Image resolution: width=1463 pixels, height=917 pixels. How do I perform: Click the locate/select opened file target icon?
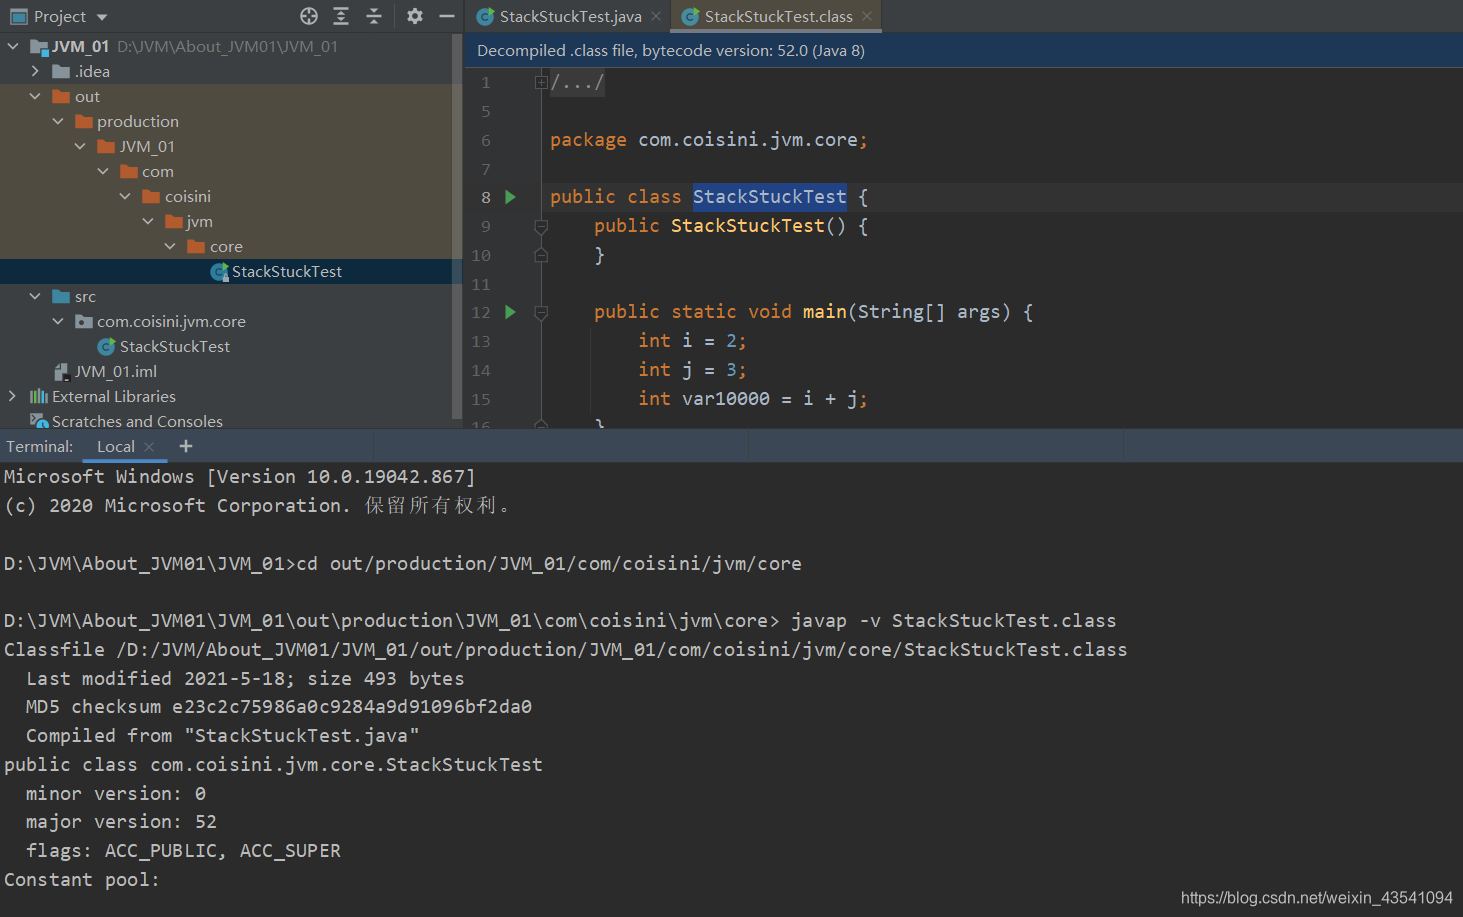coord(309,16)
